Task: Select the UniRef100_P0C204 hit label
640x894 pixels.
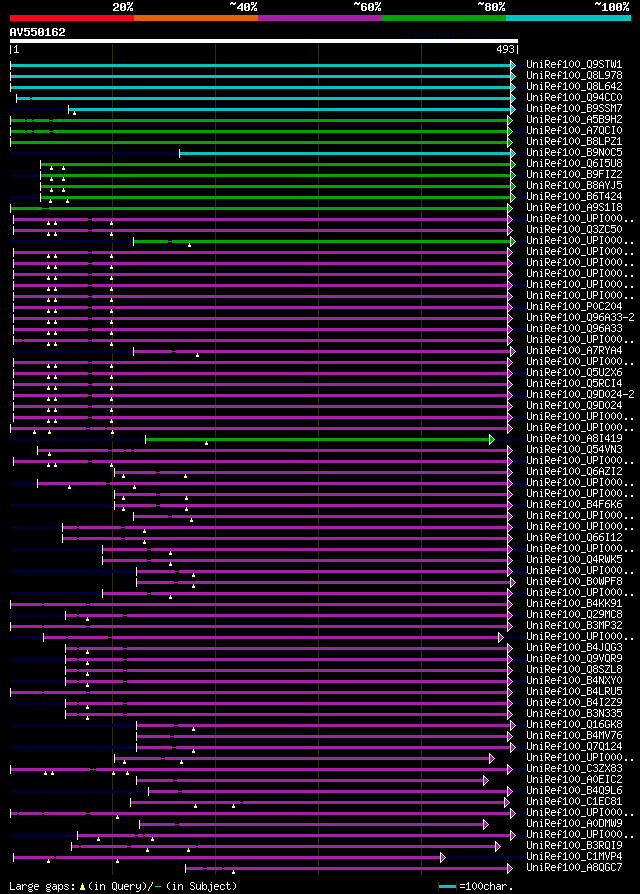Action: pyautogui.click(x=574, y=307)
